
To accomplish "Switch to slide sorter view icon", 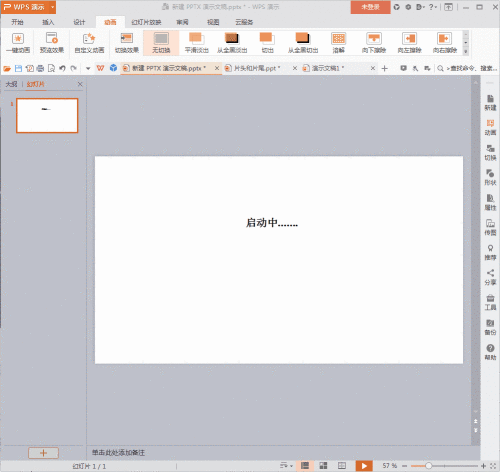I will tap(323, 466).
